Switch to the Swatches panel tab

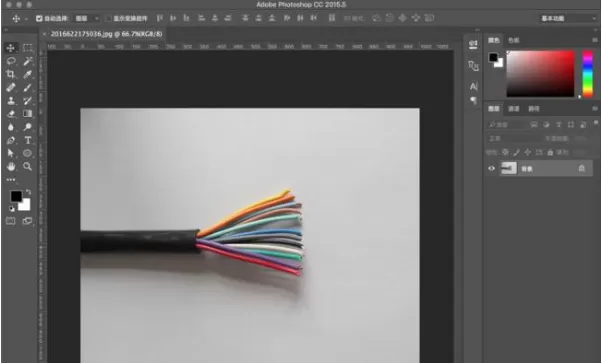pyautogui.click(x=513, y=40)
